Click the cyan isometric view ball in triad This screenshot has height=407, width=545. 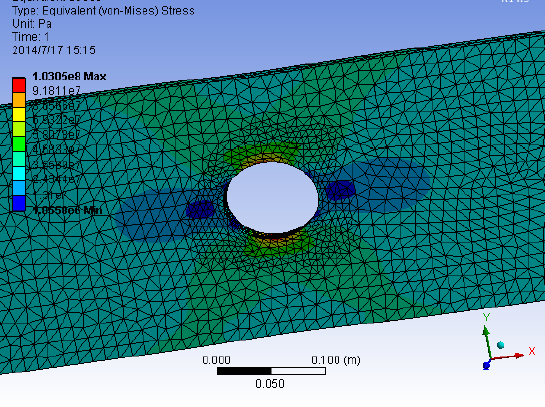[501, 345]
